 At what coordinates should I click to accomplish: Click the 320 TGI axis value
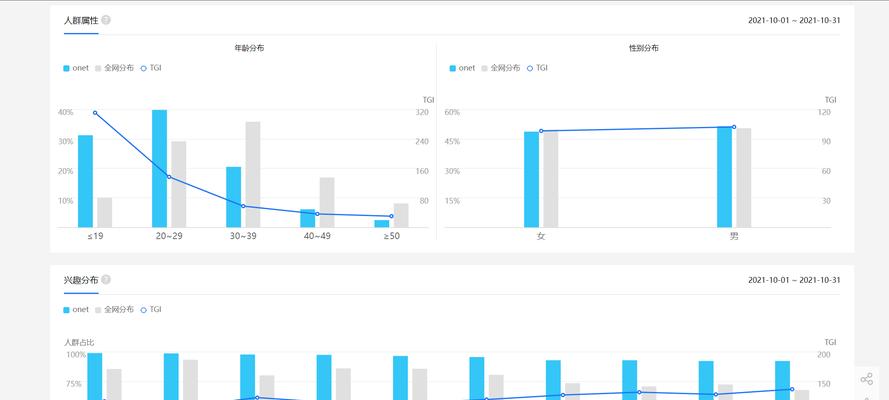point(422,112)
